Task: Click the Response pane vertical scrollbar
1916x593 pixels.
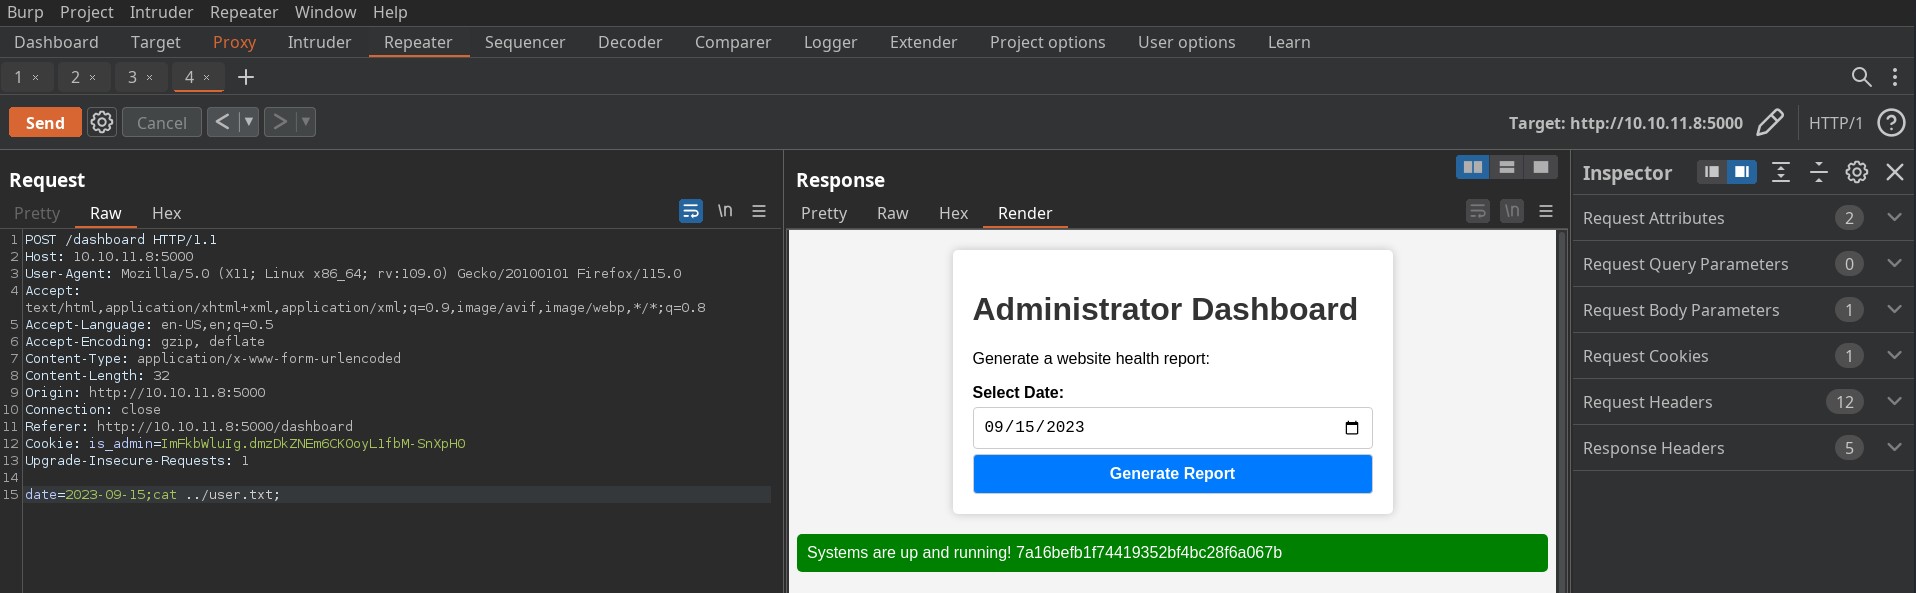Action: click(1560, 411)
